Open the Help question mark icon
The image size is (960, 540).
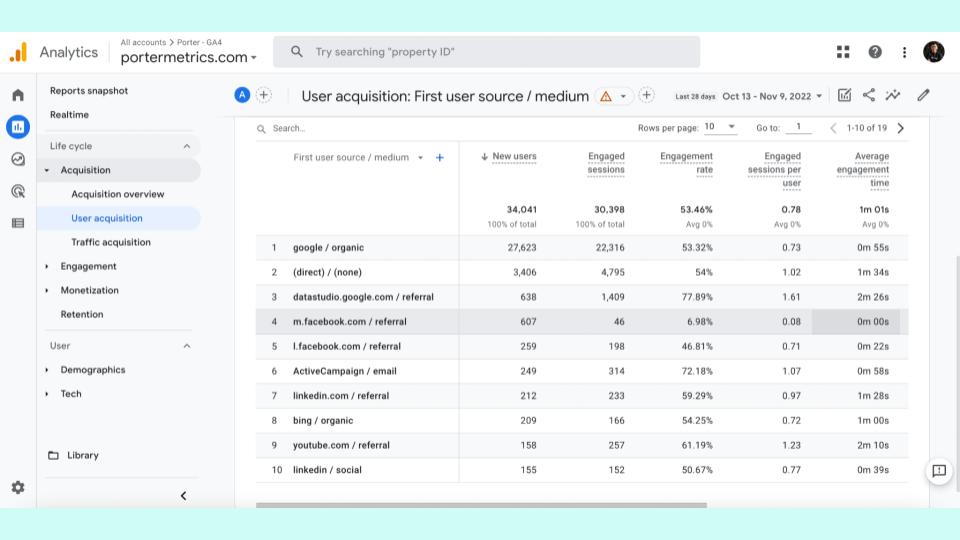coord(875,52)
